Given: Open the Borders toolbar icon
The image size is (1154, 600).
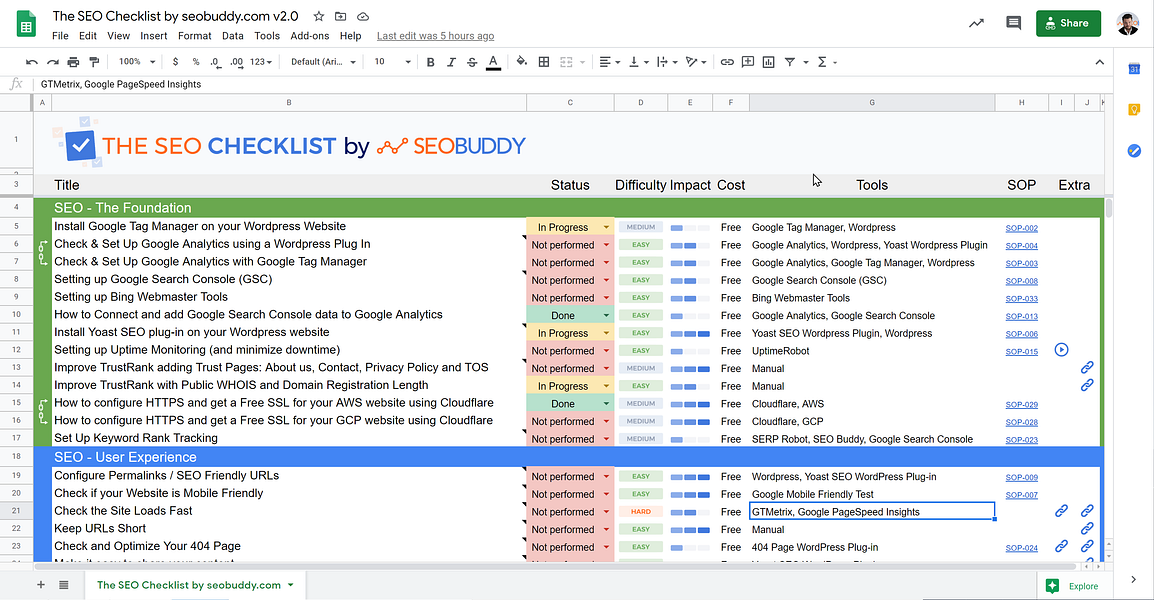Looking at the screenshot, I should click(544, 61).
